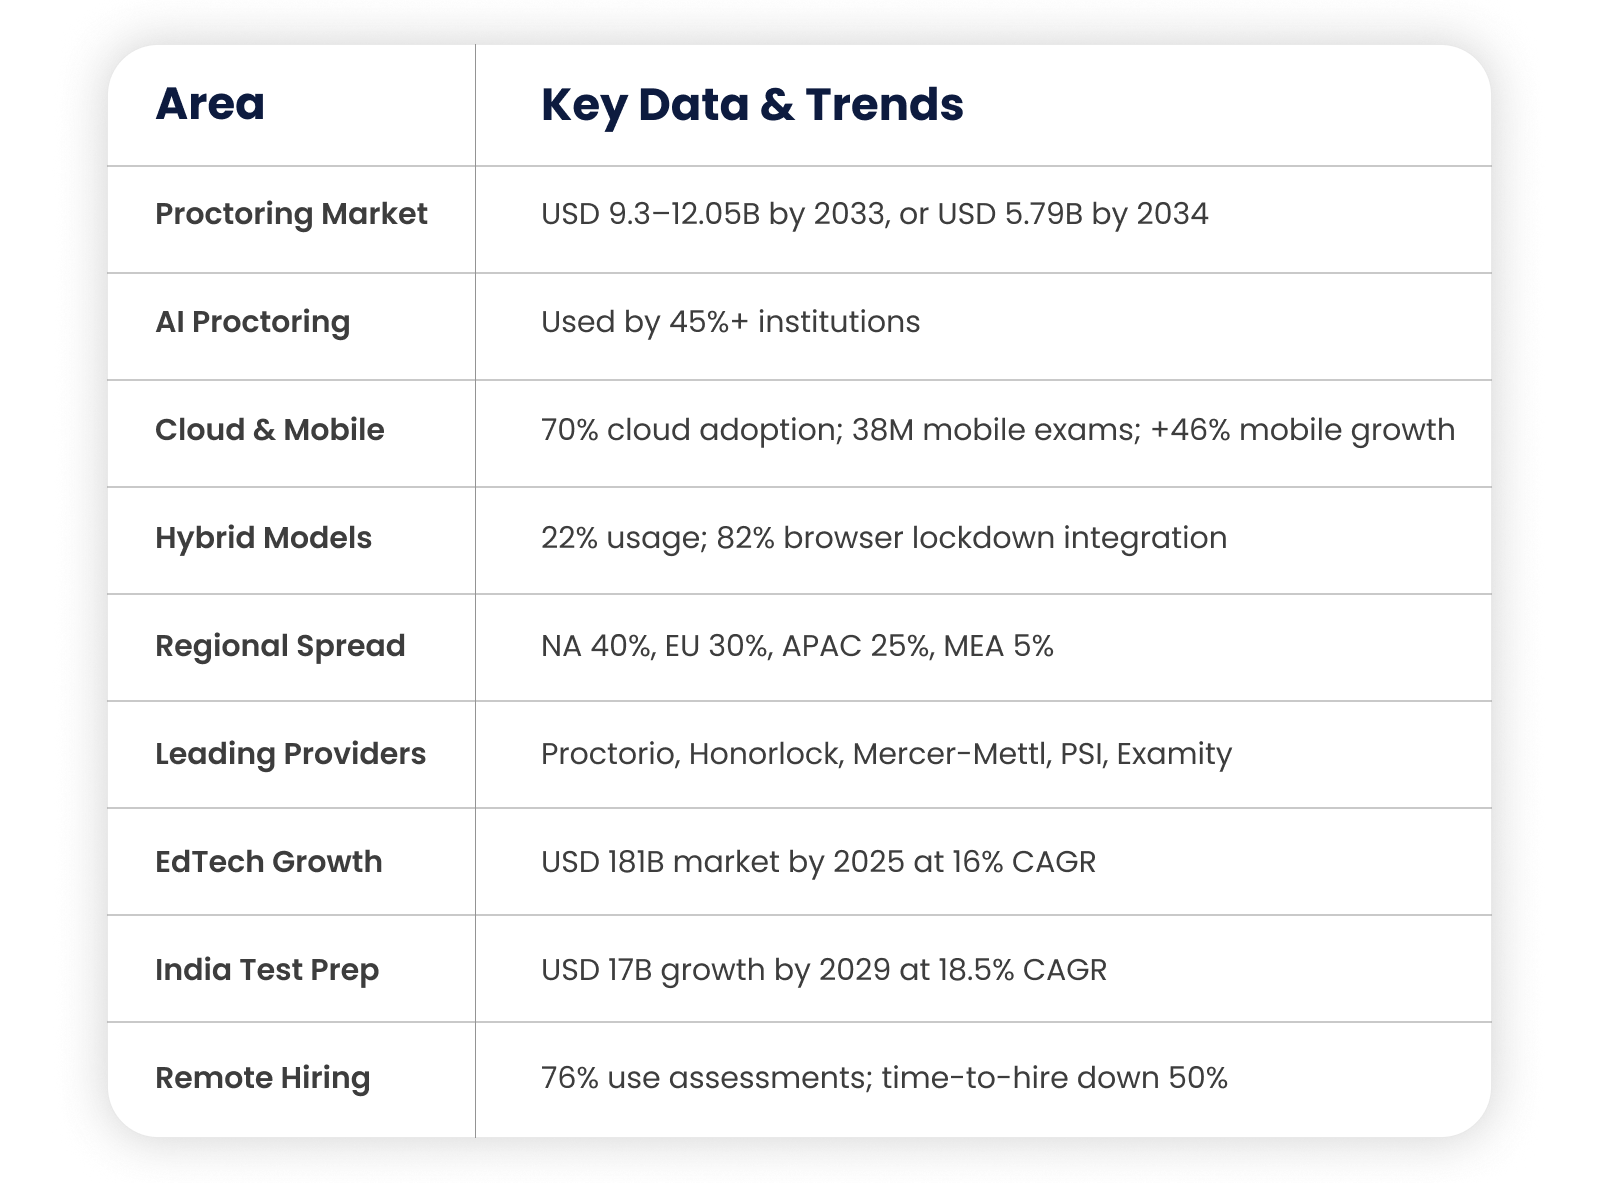Click the Leading Providers cell
1600x1183 pixels.
[x=290, y=754]
